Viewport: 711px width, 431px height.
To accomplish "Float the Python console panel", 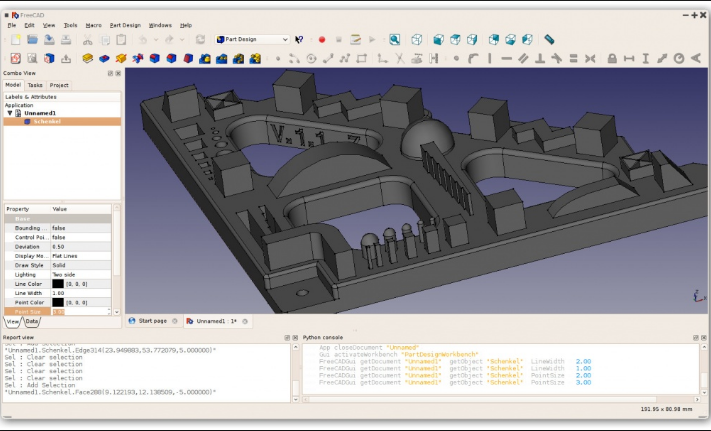I will (x=696, y=338).
